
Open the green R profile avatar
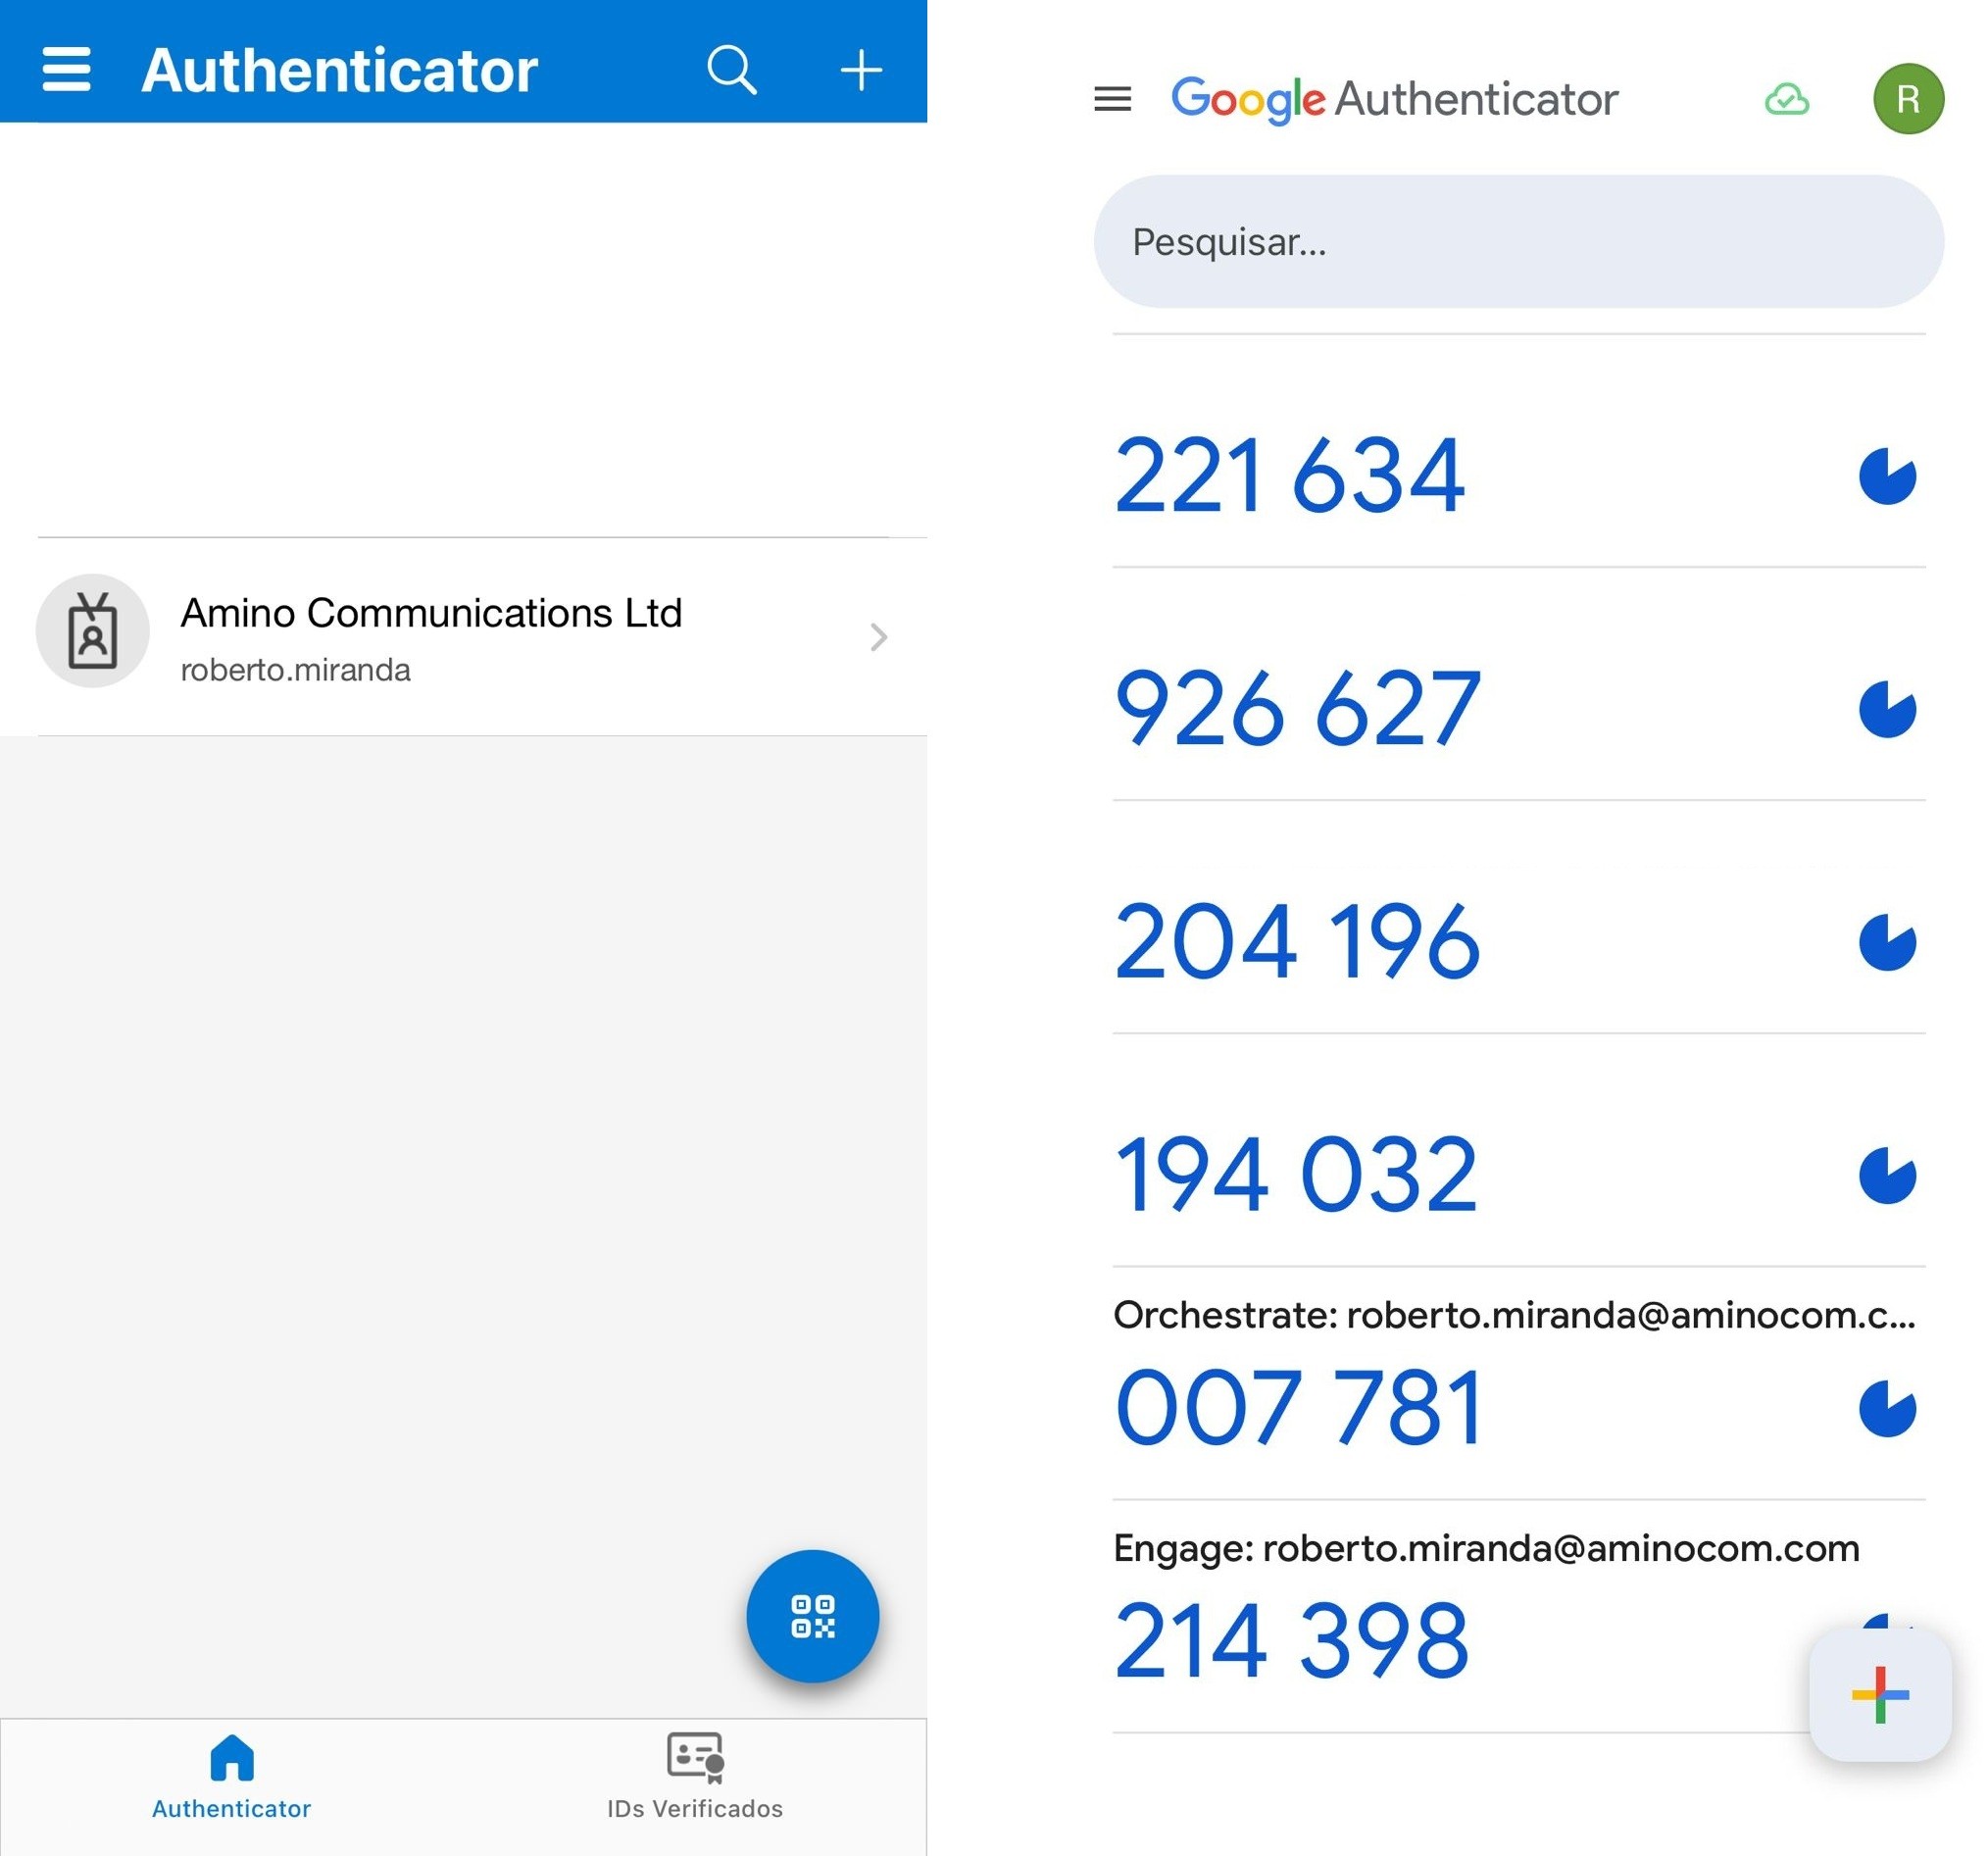pyautogui.click(x=1907, y=99)
